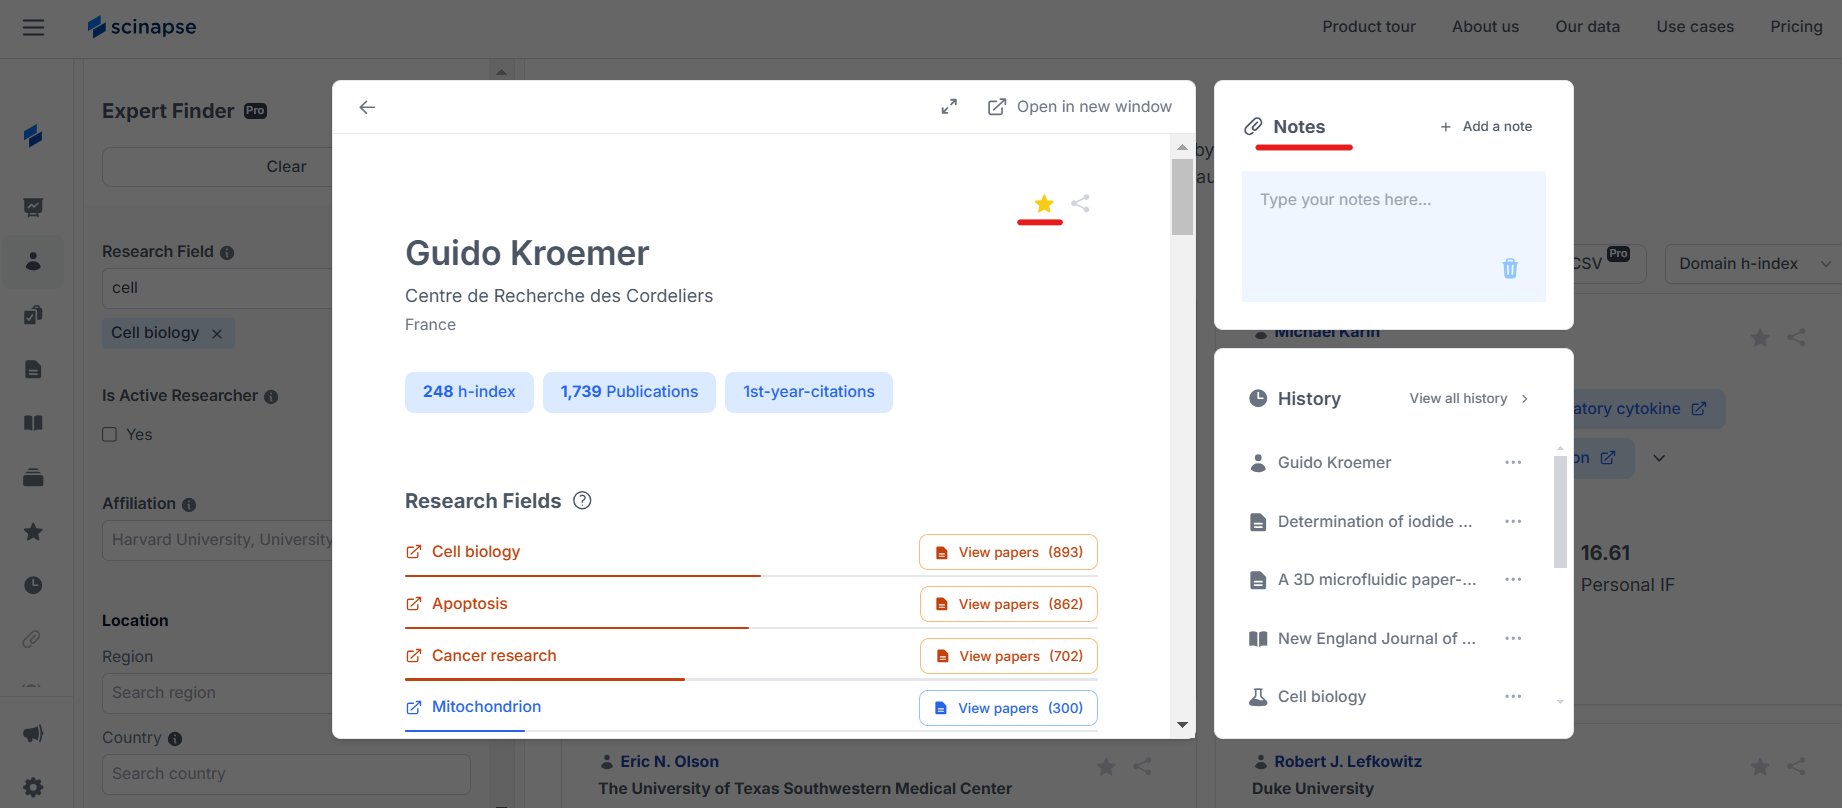Open the sidebar settings gear icon
This screenshot has height=808, width=1842.
33,787
